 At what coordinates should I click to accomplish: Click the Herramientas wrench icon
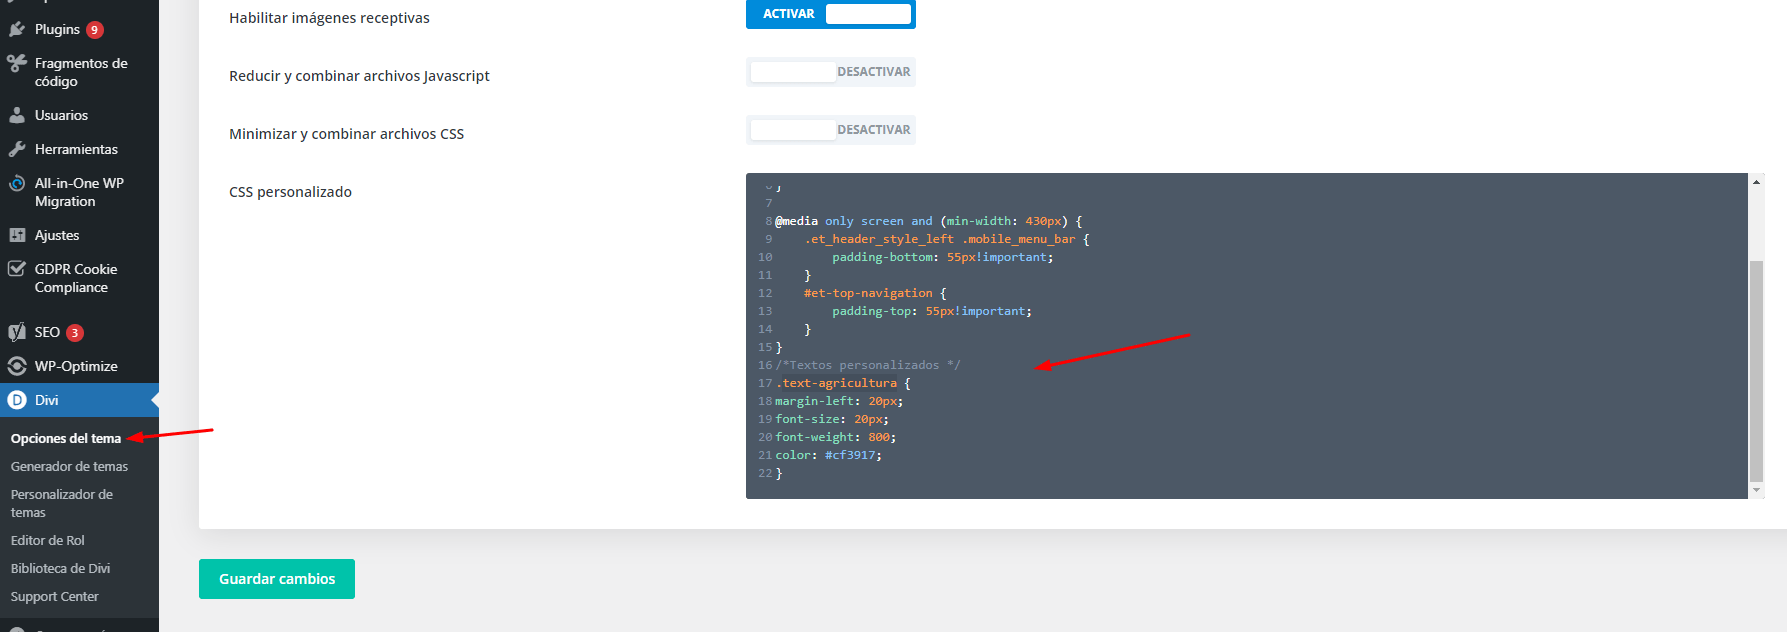(17, 149)
